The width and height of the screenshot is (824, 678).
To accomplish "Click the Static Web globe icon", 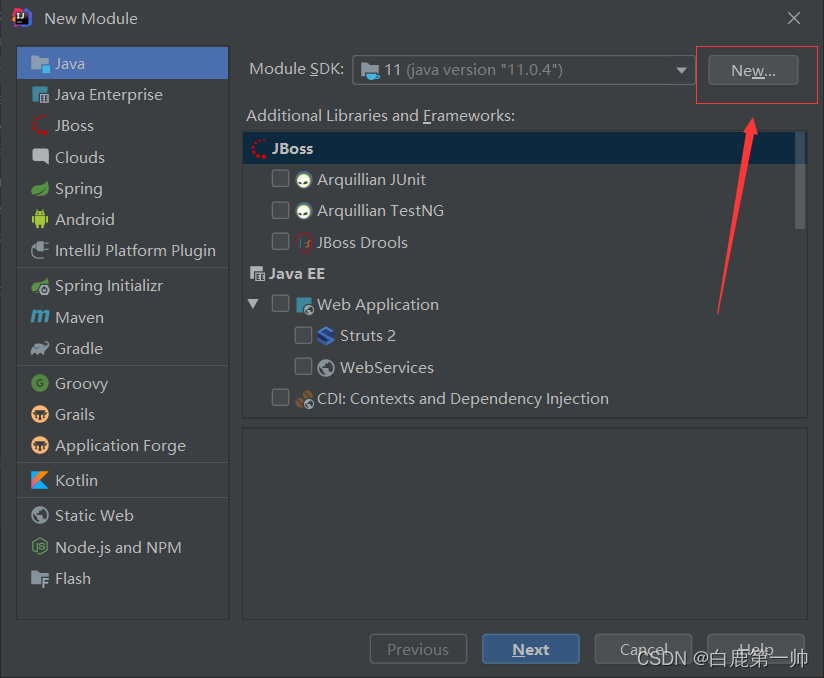I will click(x=40, y=515).
